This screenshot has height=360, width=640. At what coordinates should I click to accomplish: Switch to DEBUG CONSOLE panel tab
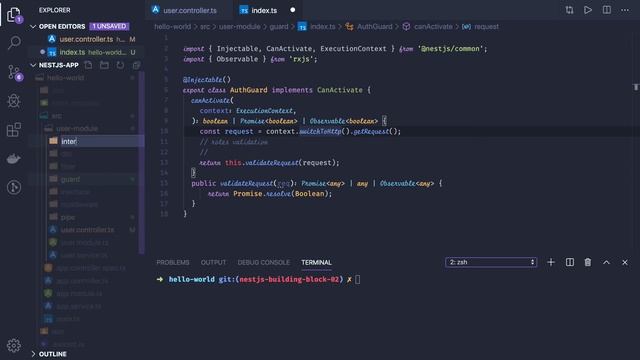263,262
